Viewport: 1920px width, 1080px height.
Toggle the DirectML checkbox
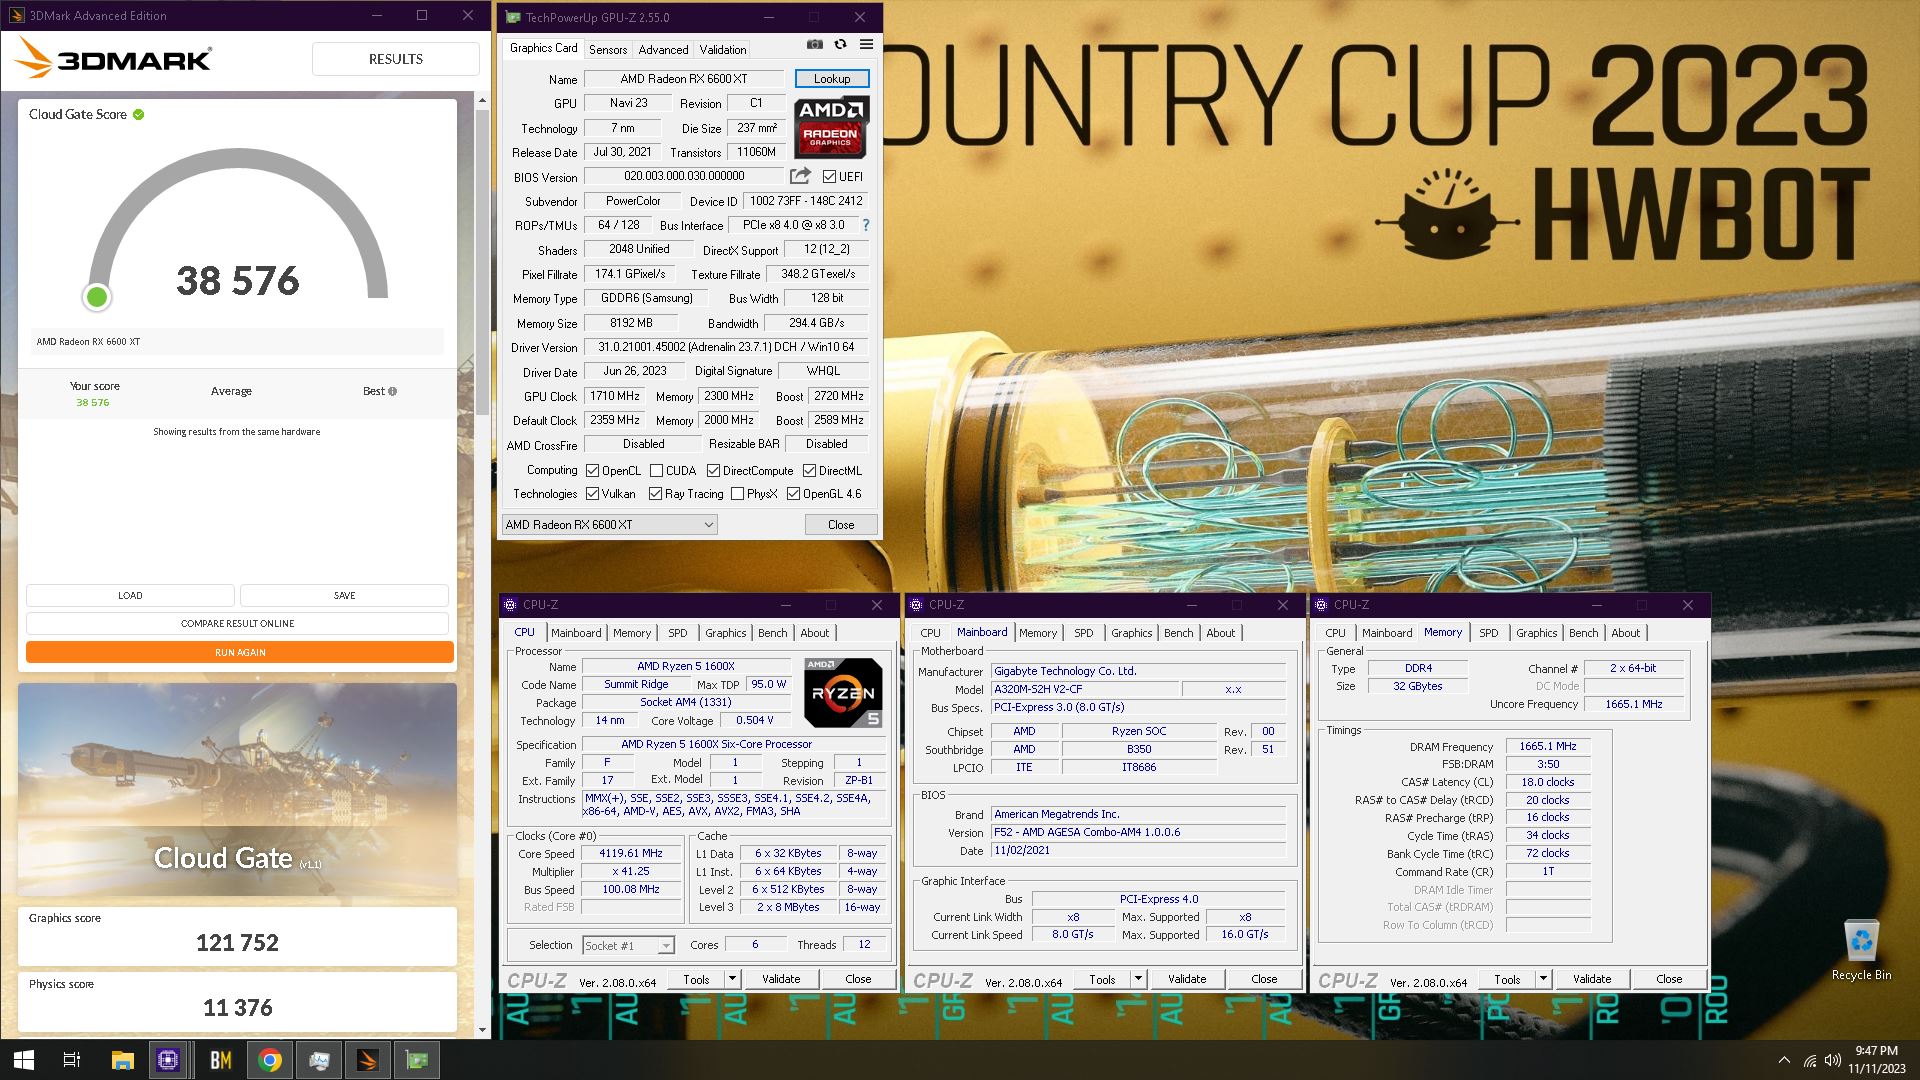click(x=809, y=471)
